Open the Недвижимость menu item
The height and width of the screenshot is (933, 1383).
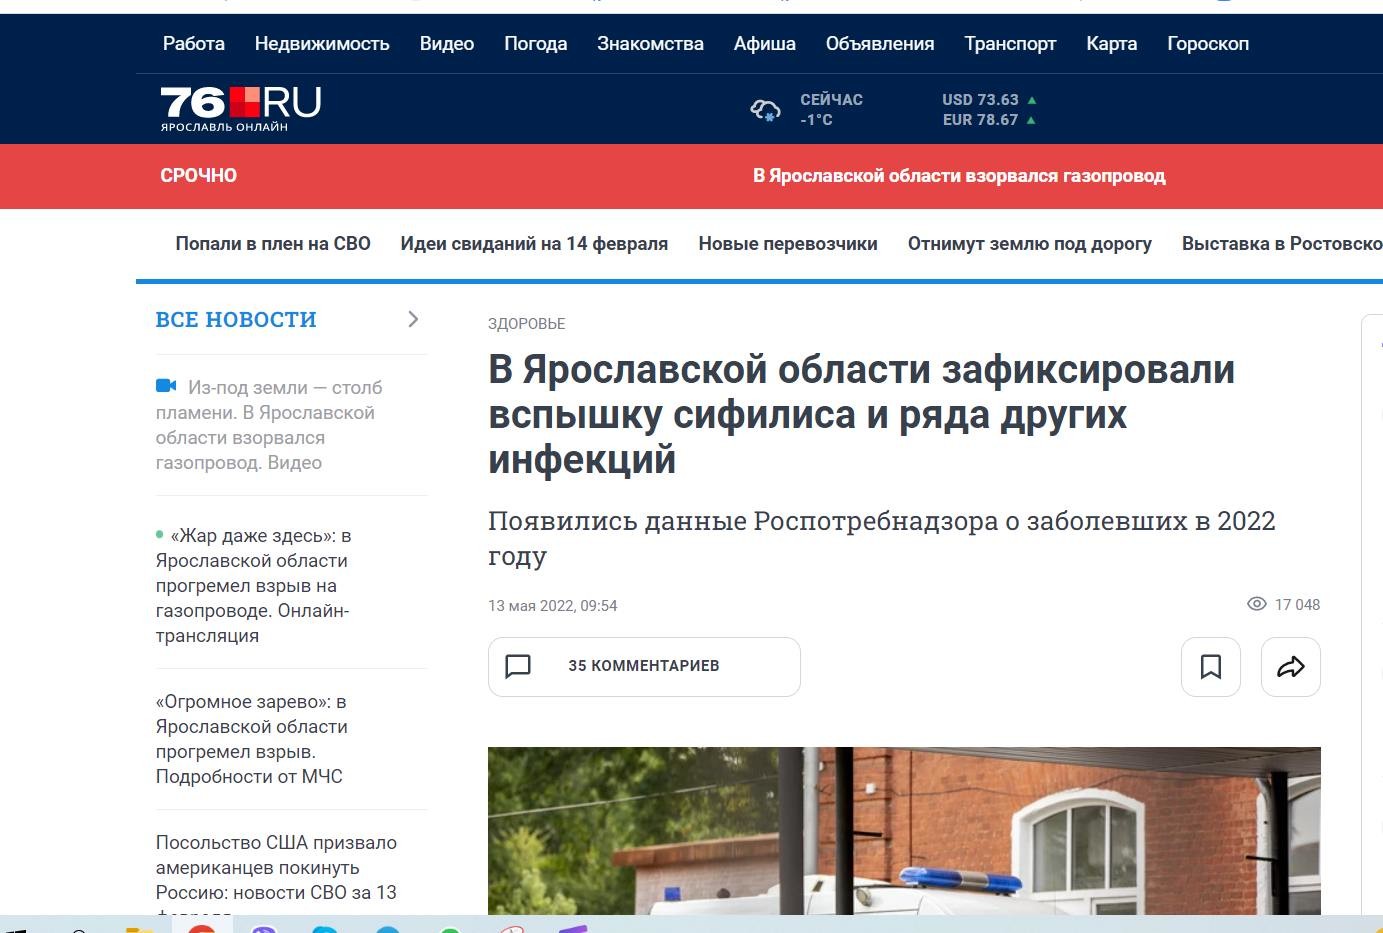point(322,44)
